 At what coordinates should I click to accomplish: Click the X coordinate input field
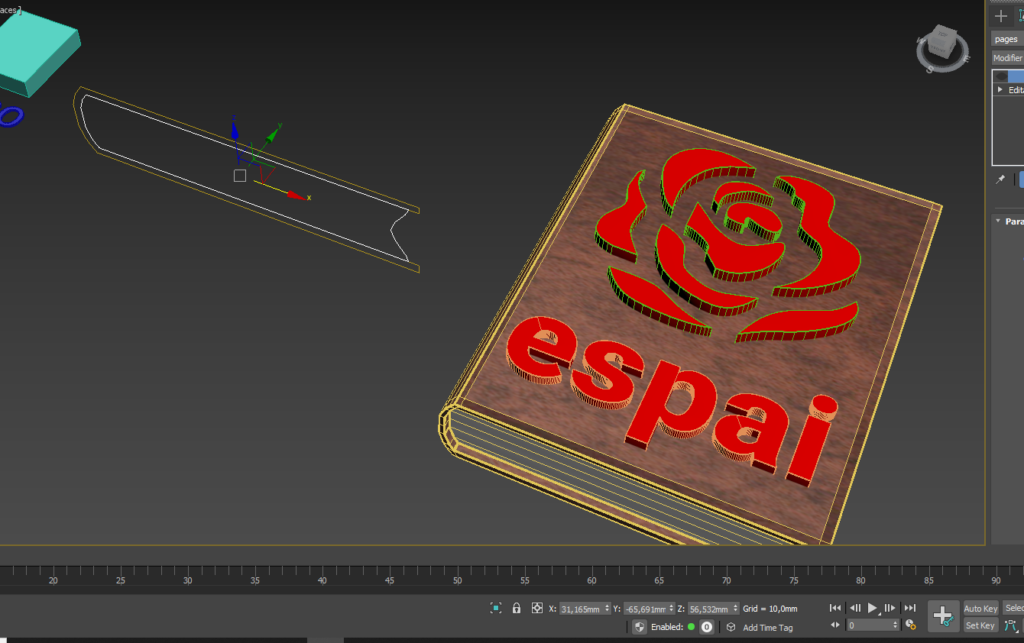pyautogui.click(x=580, y=609)
